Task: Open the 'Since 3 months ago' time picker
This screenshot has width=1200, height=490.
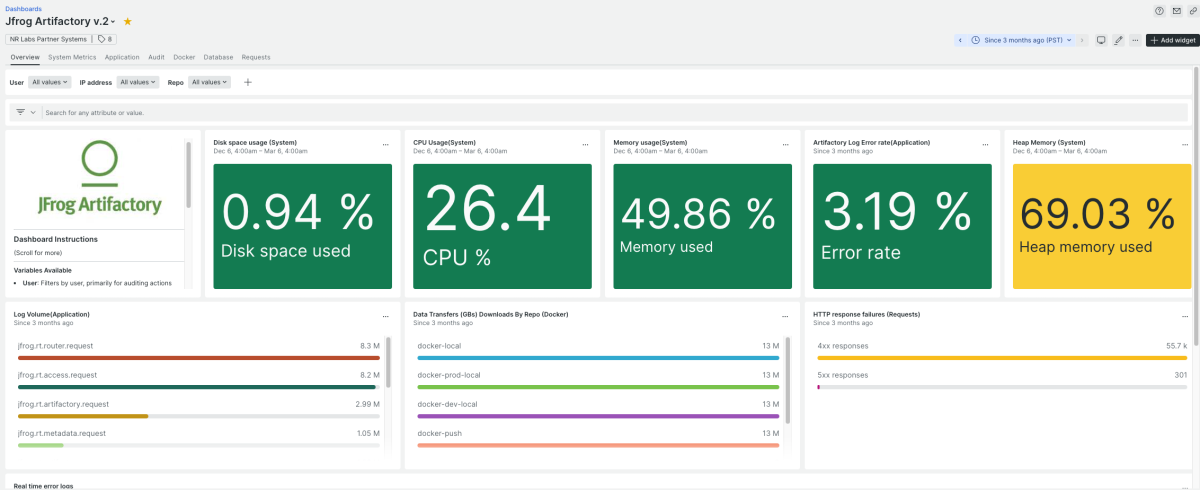Action: (x=1021, y=40)
